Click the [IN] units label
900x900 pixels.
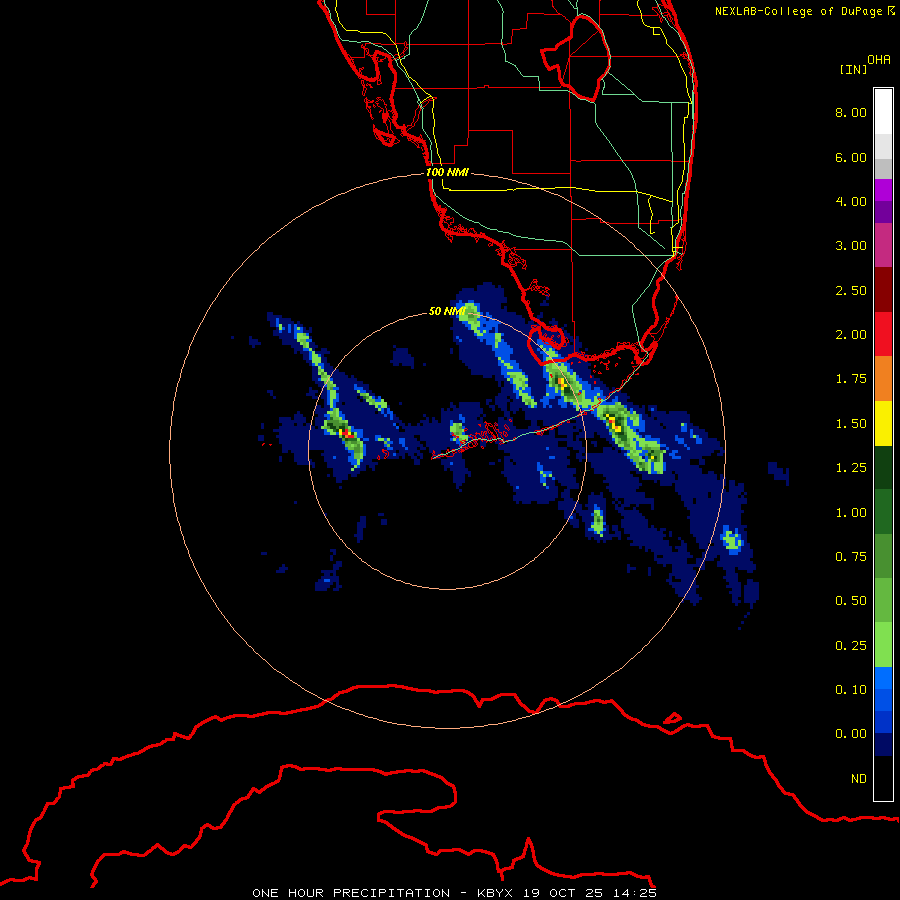pos(853,69)
